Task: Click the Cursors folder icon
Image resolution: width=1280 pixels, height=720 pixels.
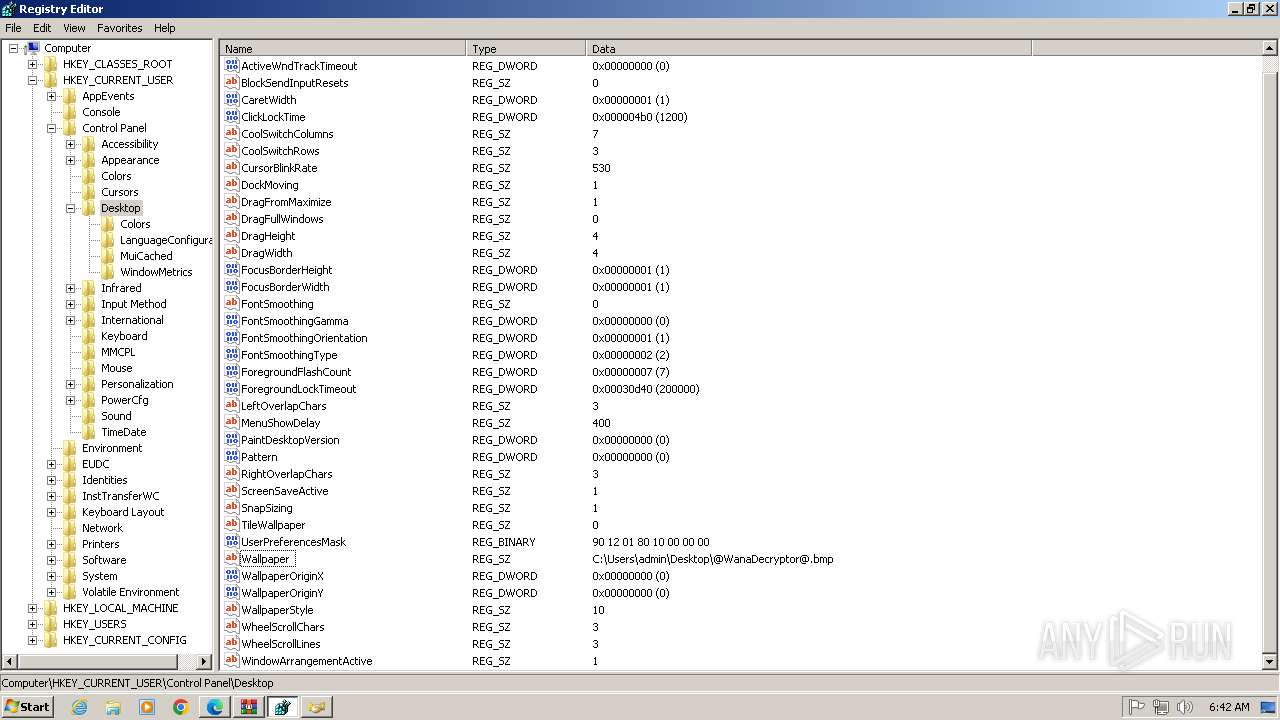Action: (x=89, y=192)
